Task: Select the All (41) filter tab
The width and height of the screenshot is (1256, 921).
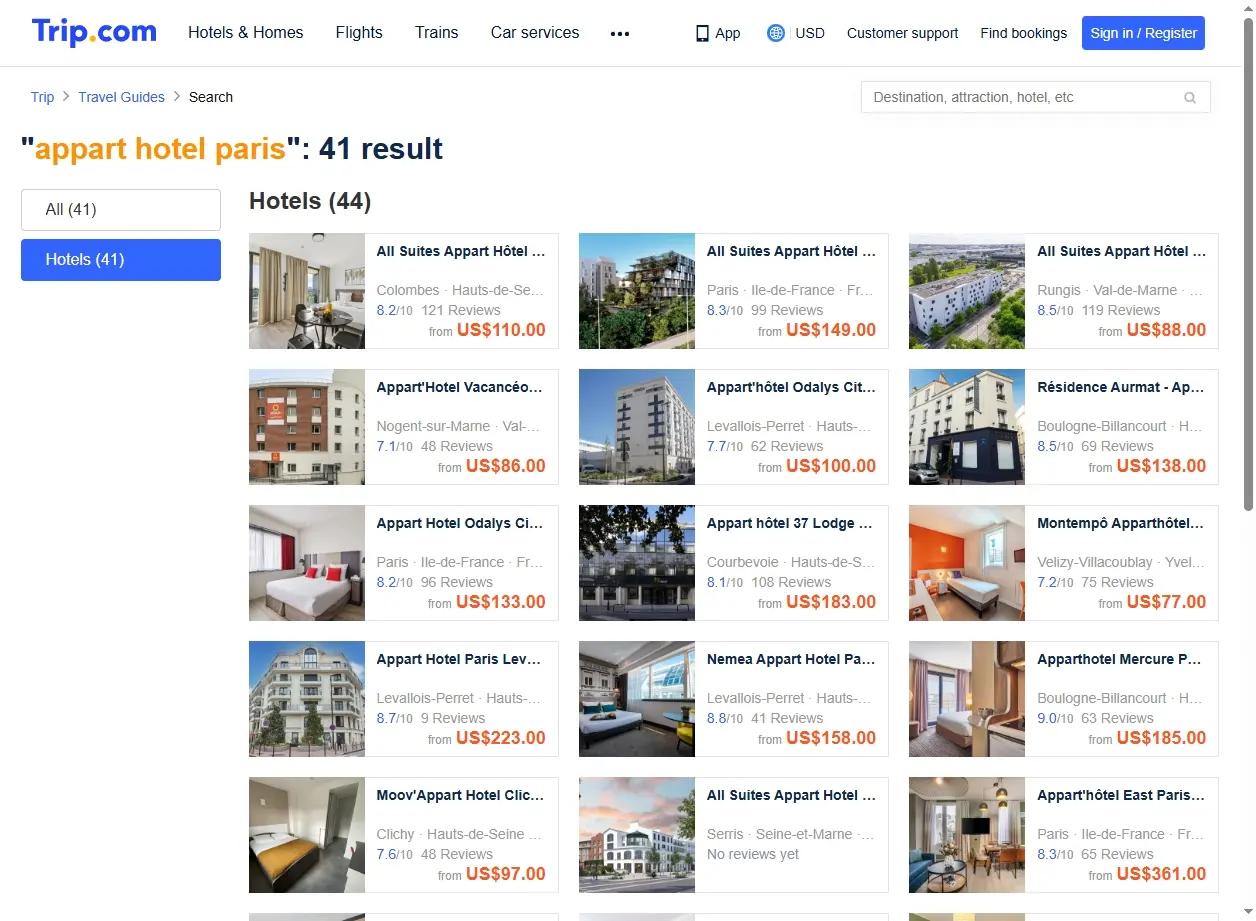Action: (x=121, y=210)
